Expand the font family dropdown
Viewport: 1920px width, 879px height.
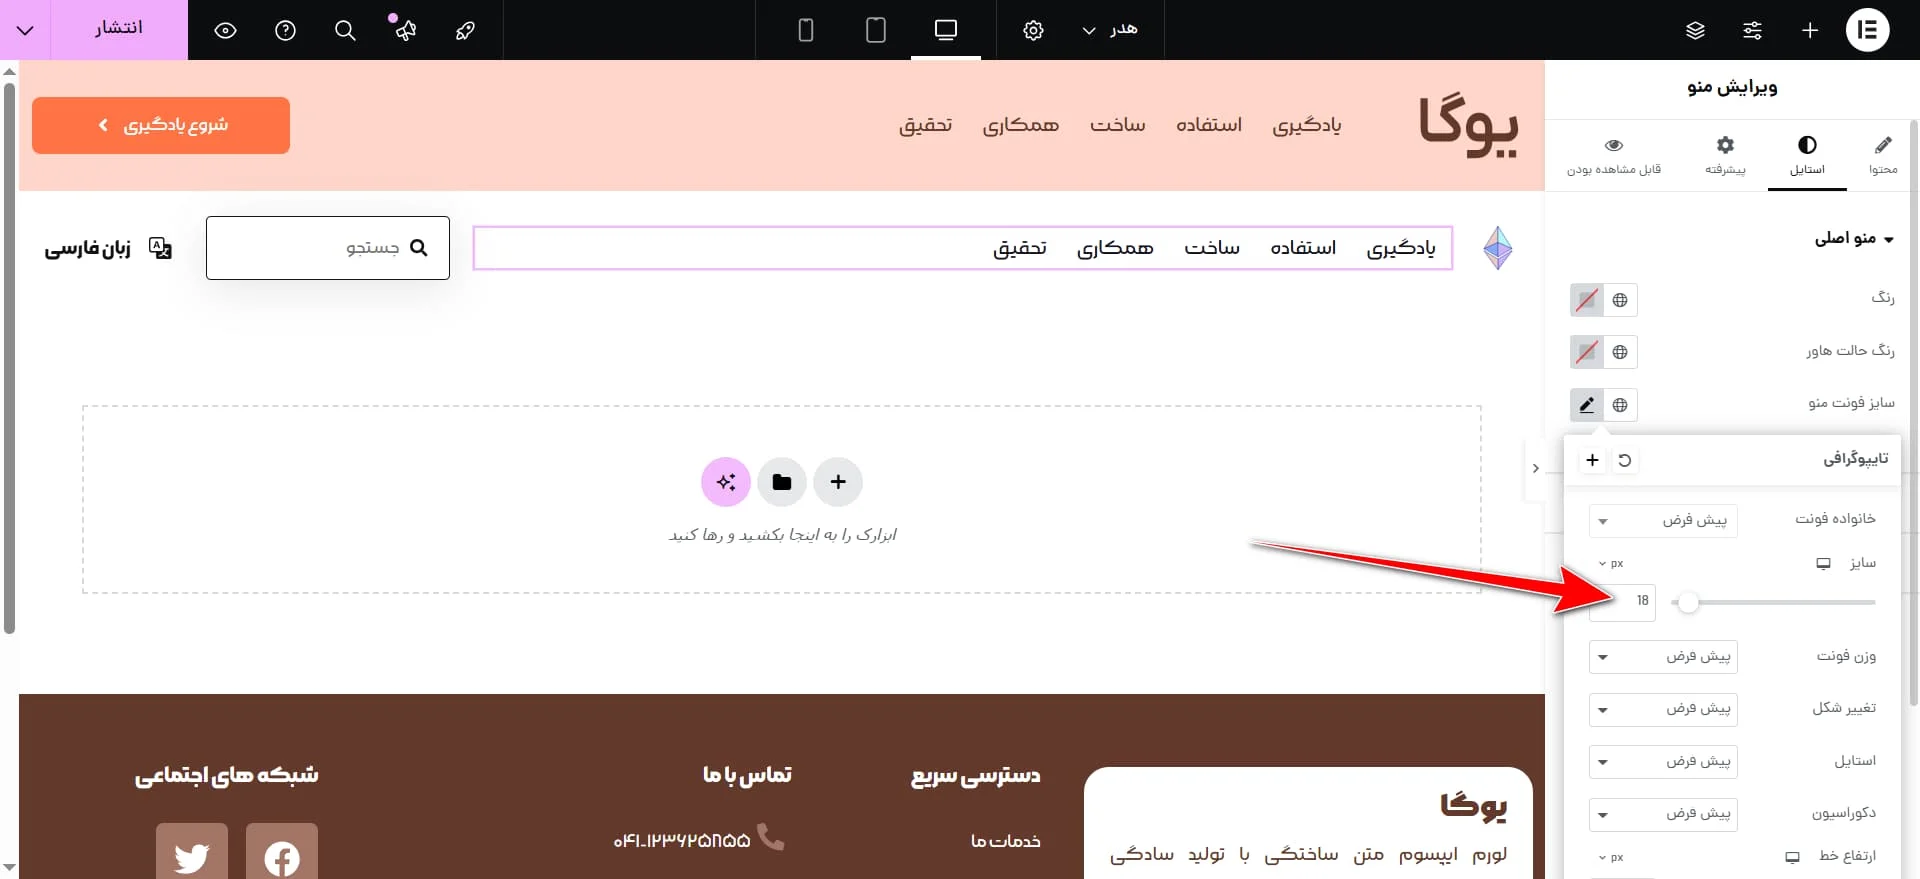click(1663, 520)
